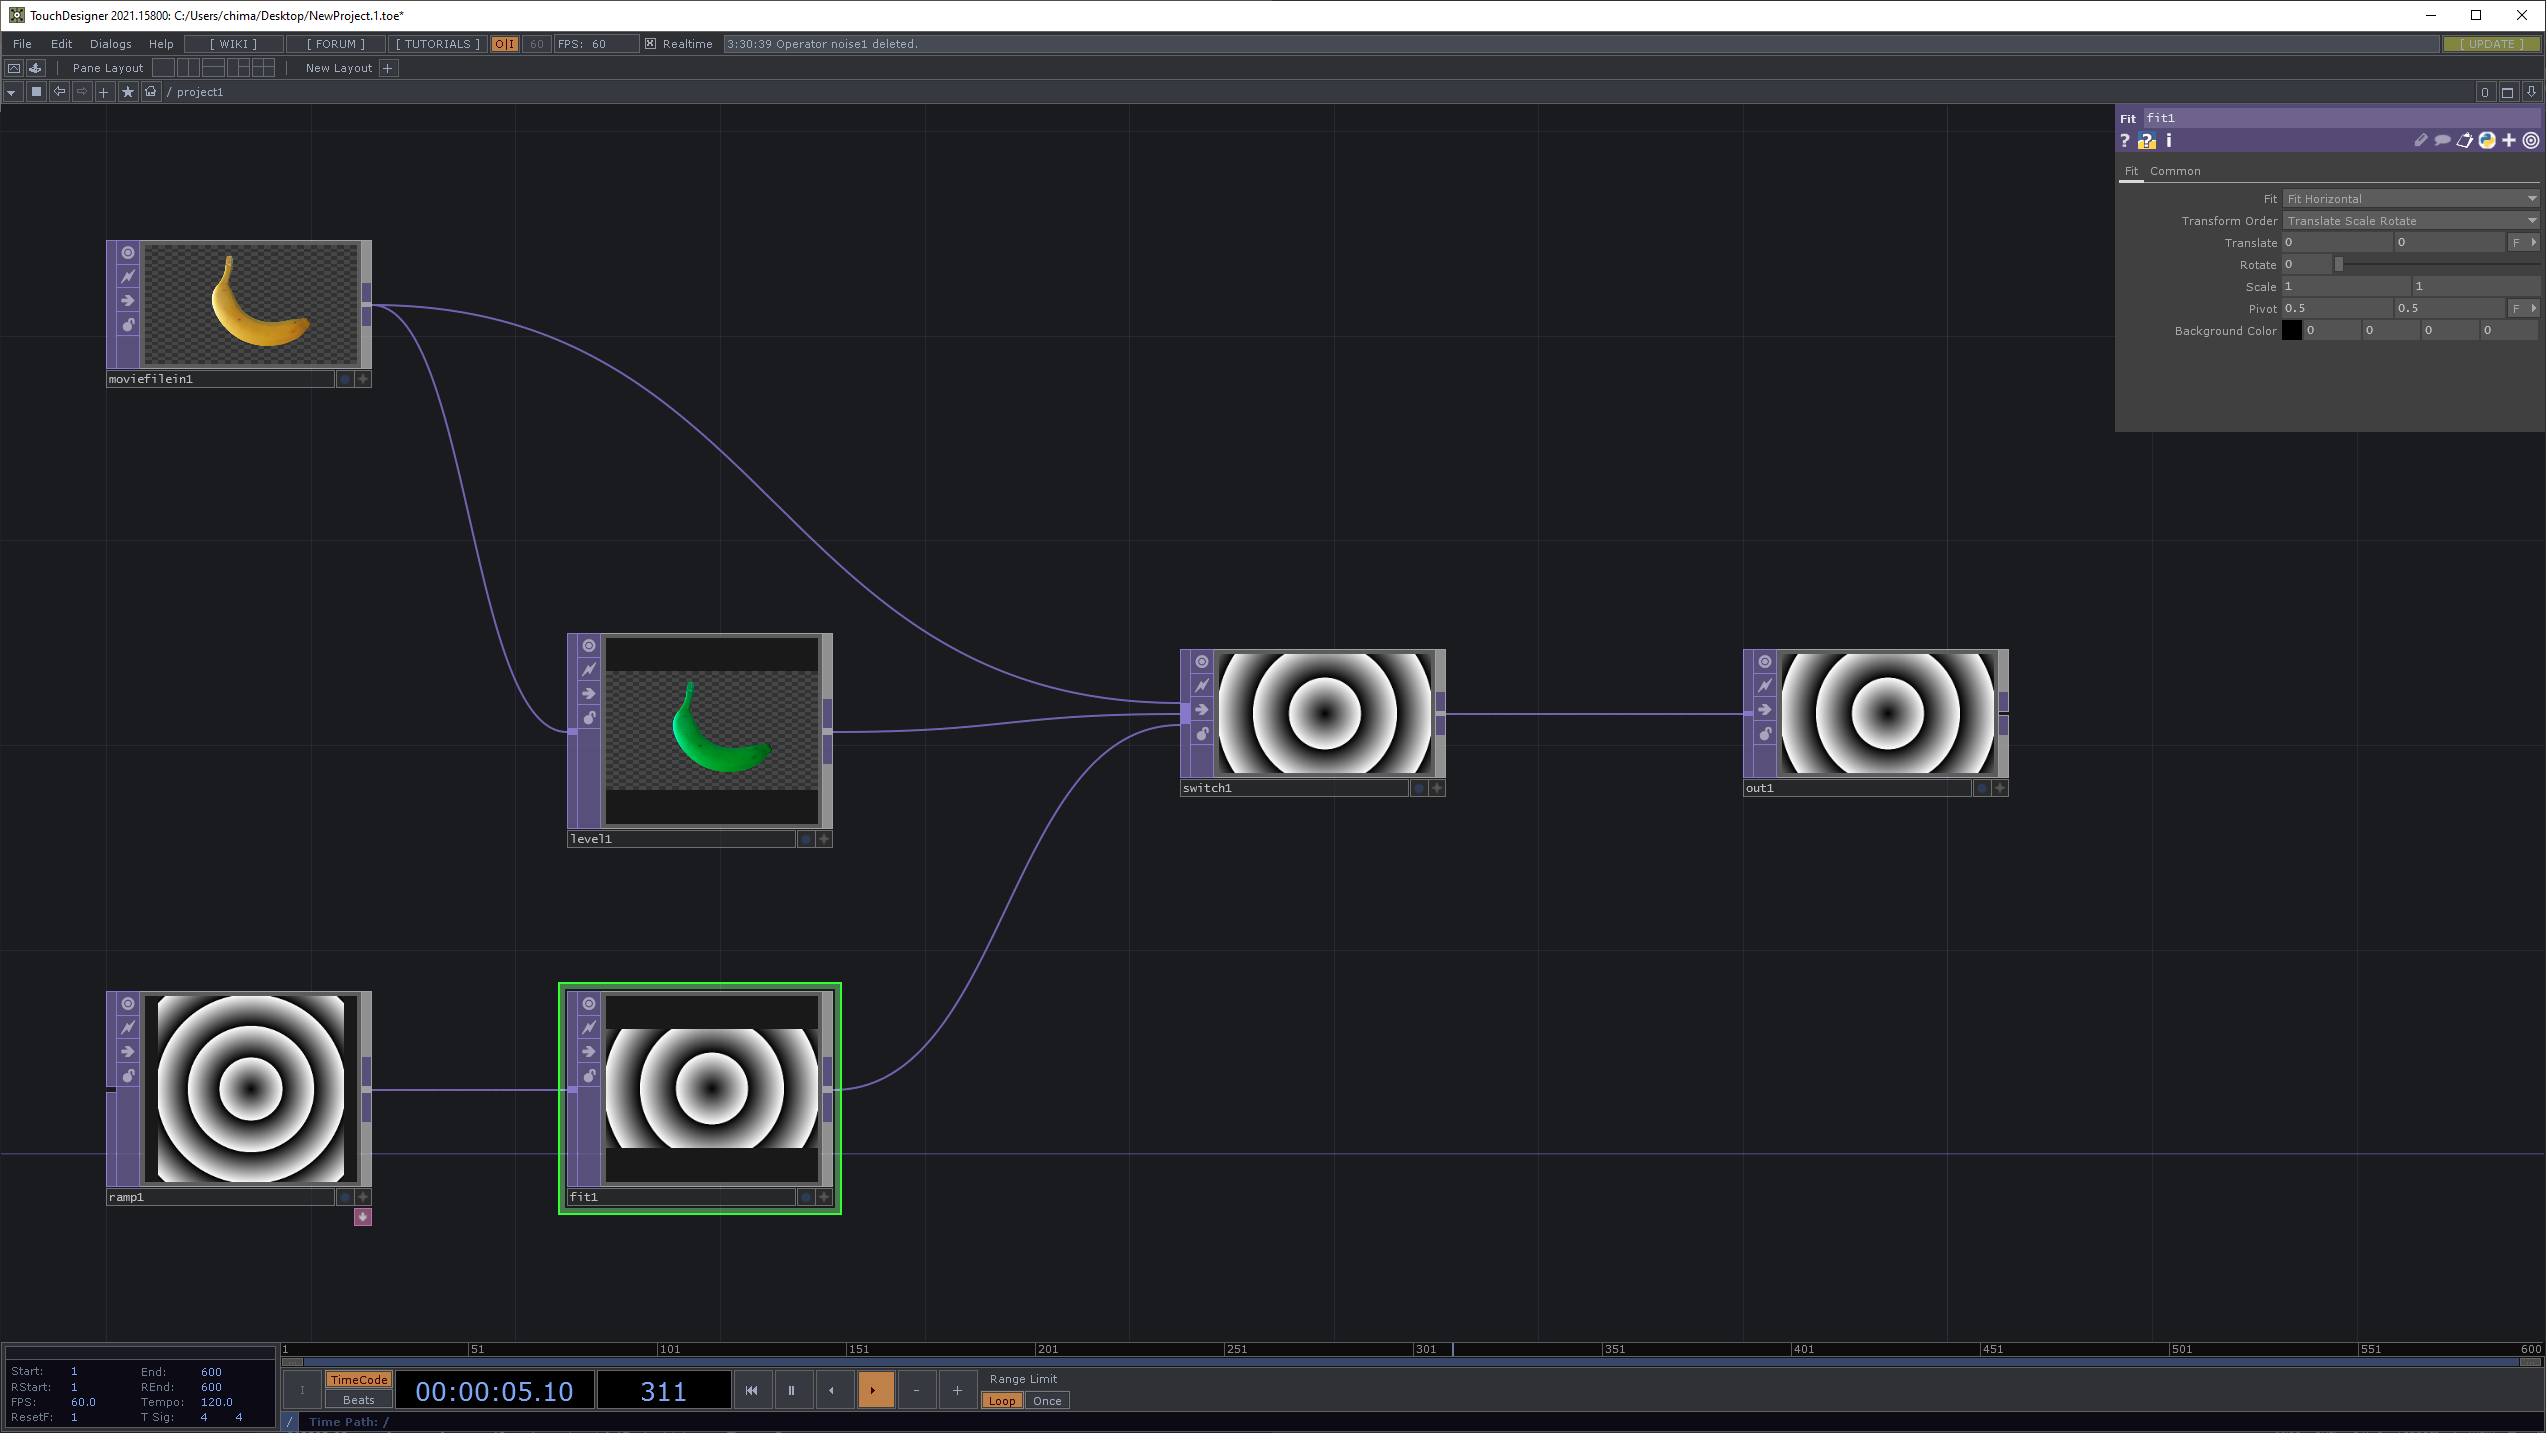
Task: Click the Beats button
Action: coord(358,1400)
